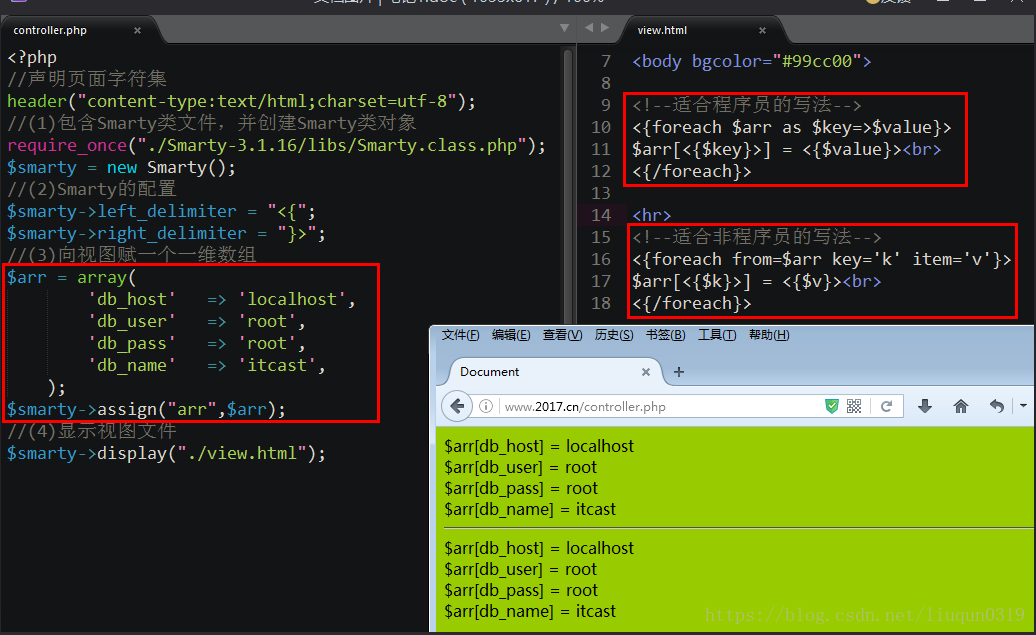Image resolution: width=1036 pixels, height=635 pixels.
Task: Click the '$smarty = new Smarty();' line
Action: 121,167
